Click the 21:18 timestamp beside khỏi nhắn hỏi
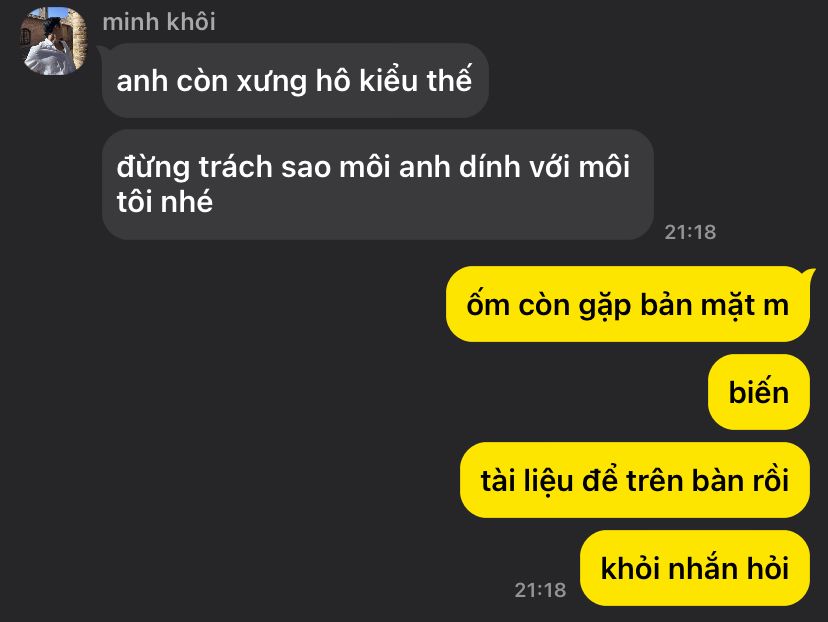Screen dimensions: 828x622 [x=540, y=590]
